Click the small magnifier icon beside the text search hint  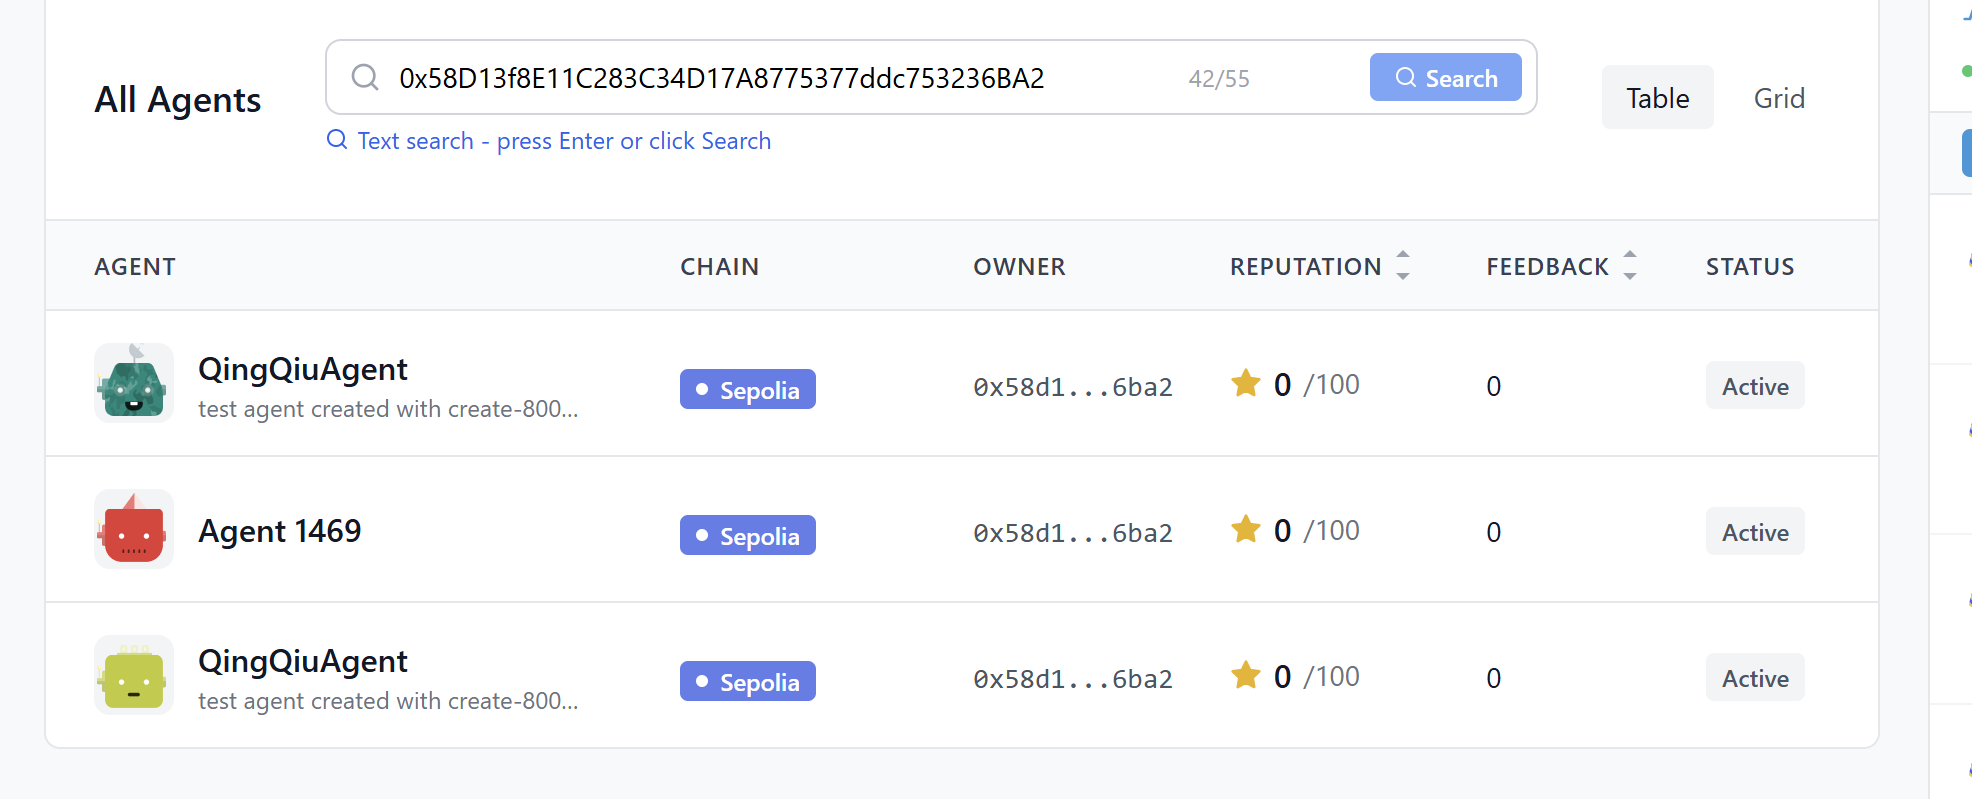point(337,140)
